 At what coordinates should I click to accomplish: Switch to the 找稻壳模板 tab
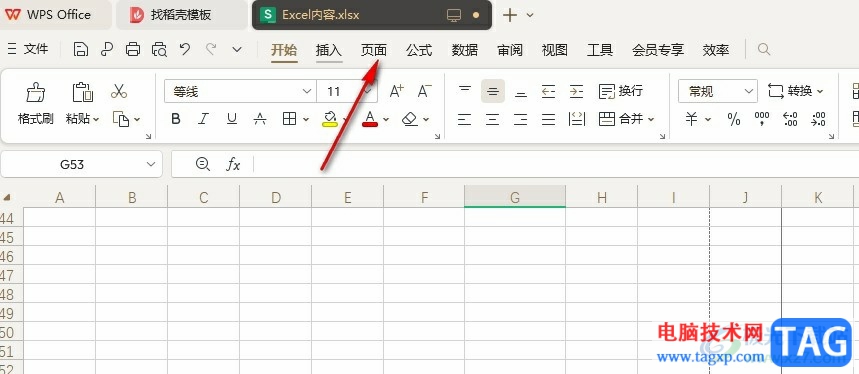coord(181,15)
